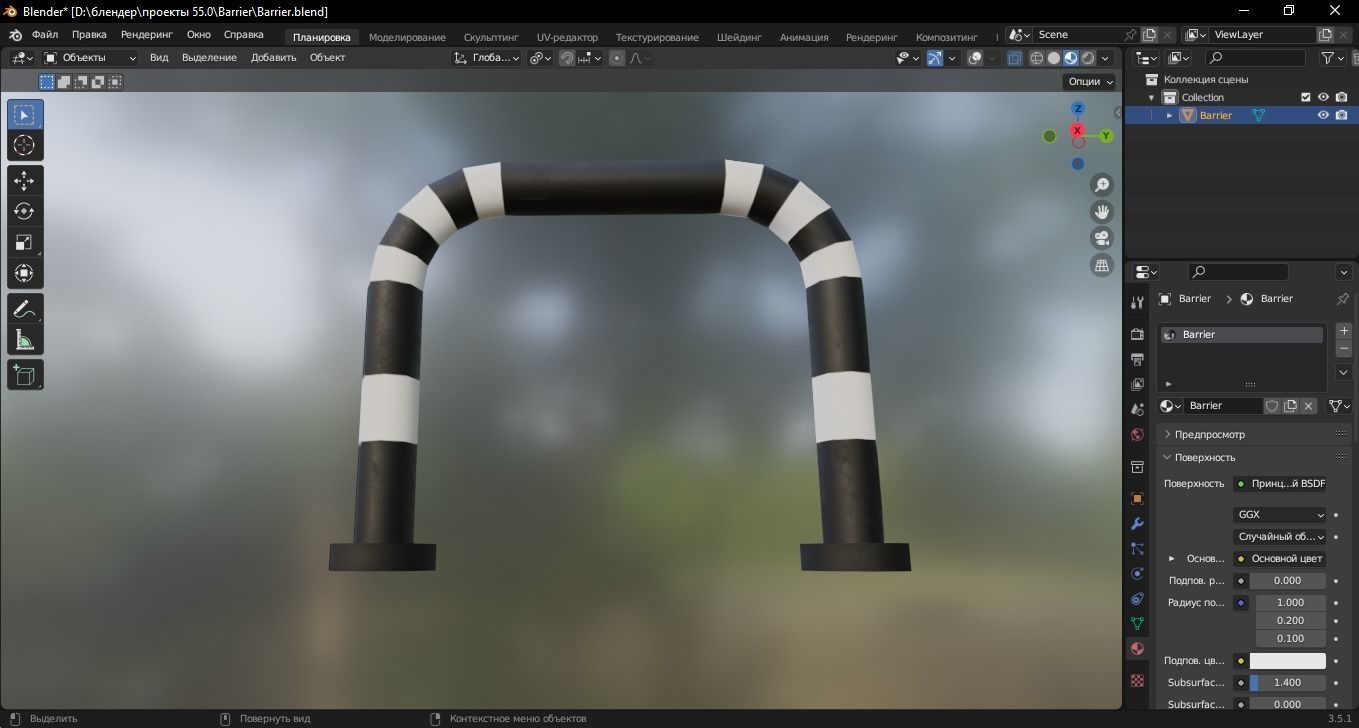Toggle show gizmos button

click(935, 58)
